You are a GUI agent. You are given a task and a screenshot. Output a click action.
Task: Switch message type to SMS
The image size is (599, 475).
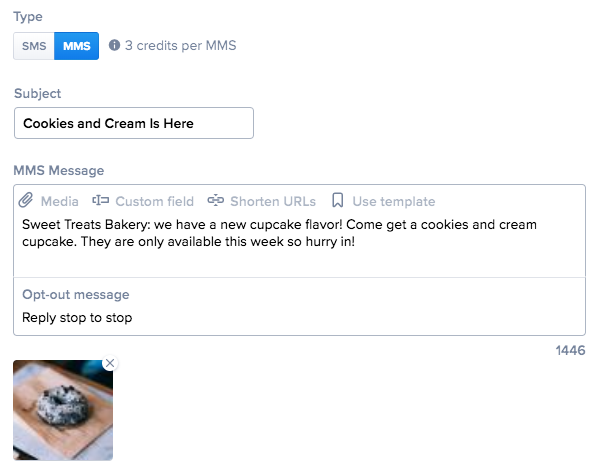tap(34, 46)
